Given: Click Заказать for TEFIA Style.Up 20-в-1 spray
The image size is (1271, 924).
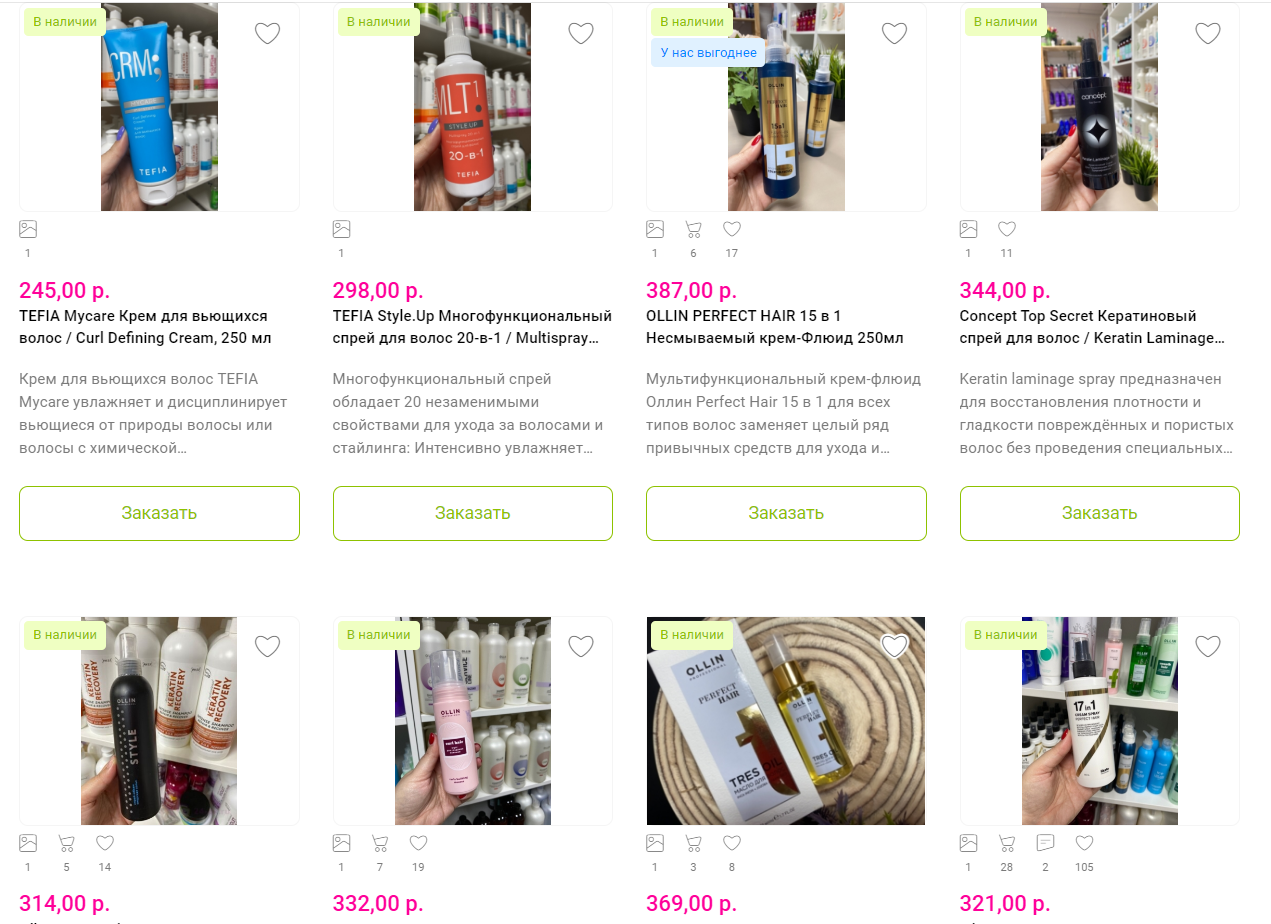Looking at the screenshot, I should coord(473,513).
